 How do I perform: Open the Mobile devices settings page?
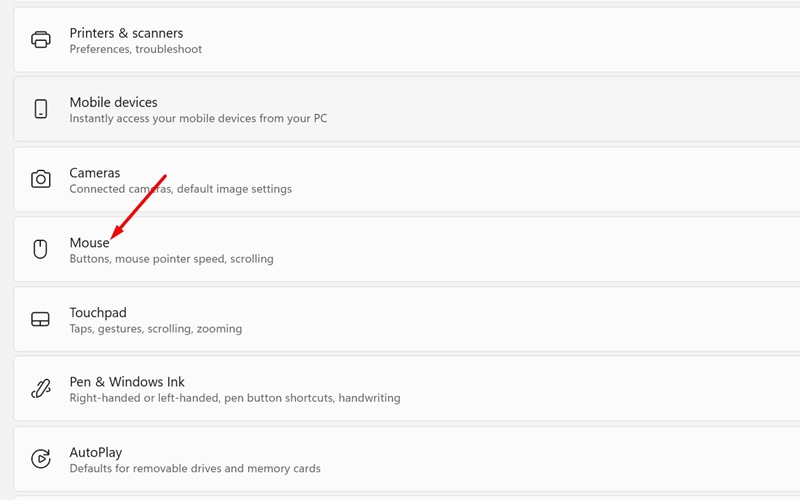click(x=113, y=102)
